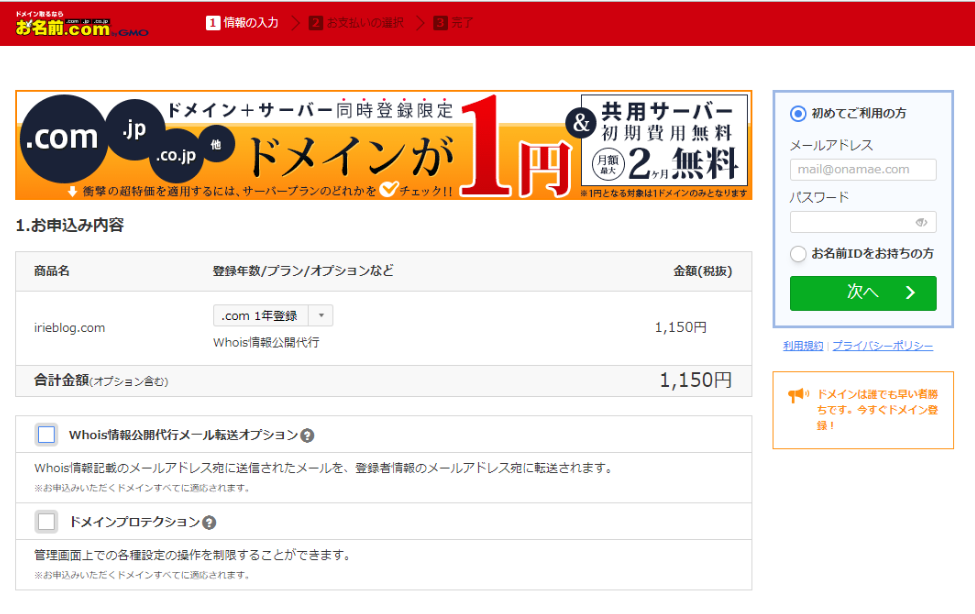
Task: Click the 商品名 column header
Action: tap(52, 271)
